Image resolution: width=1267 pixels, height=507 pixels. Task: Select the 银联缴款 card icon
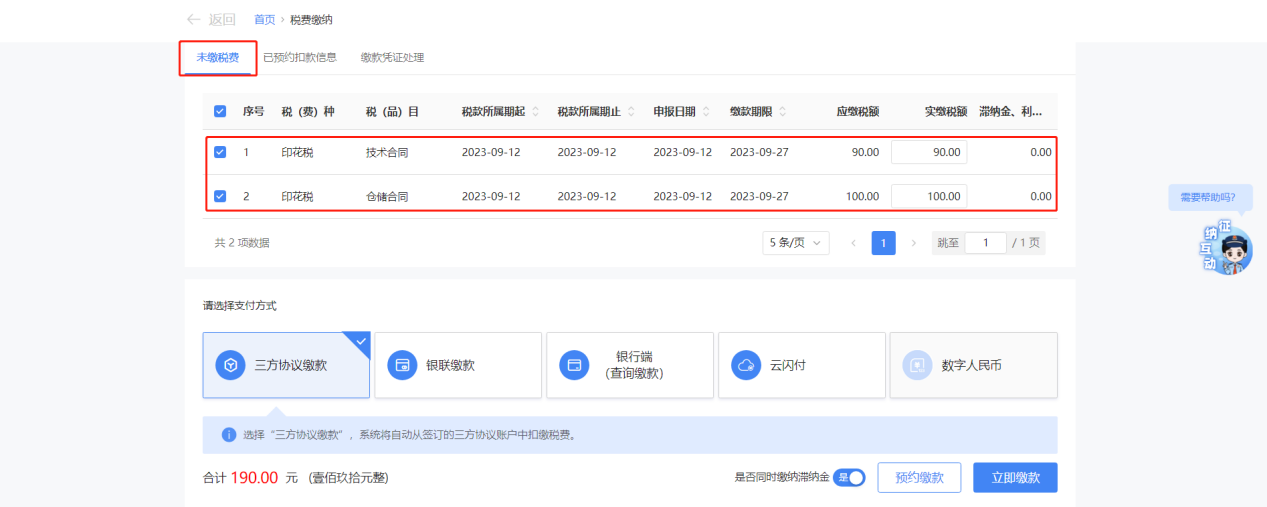click(403, 365)
